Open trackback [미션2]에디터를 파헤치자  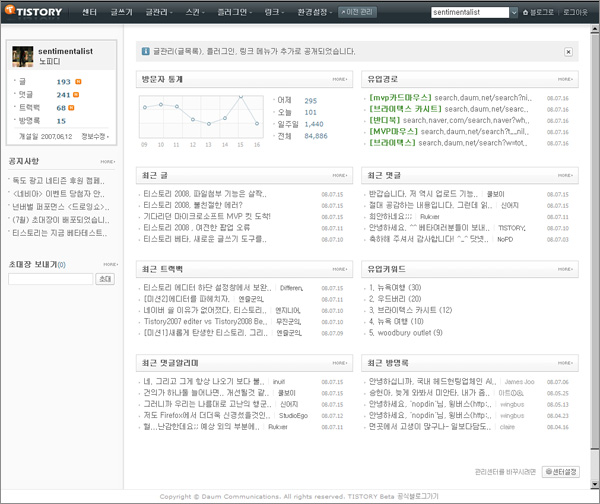click(x=186, y=299)
